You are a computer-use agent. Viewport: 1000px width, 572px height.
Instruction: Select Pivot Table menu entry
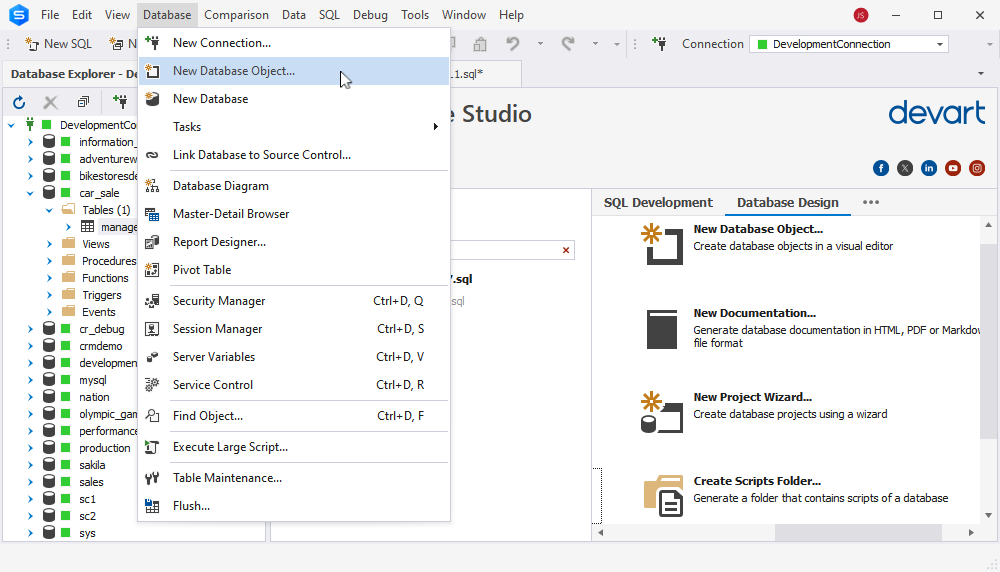tap(294, 270)
